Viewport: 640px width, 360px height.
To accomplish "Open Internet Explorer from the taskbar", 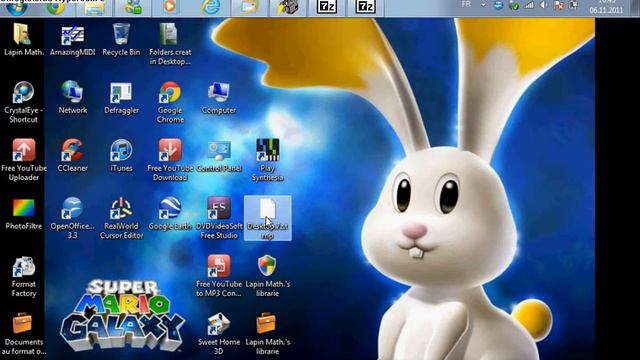I will click(x=211, y=7).
